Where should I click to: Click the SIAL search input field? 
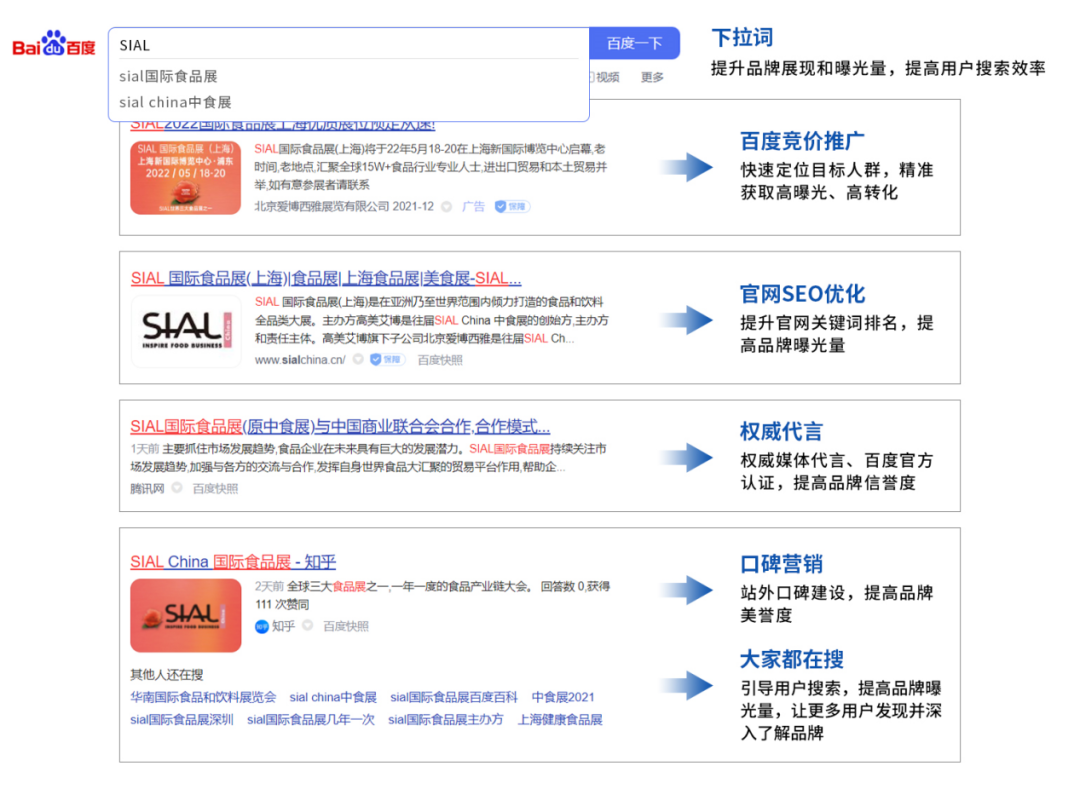[349, 45]
